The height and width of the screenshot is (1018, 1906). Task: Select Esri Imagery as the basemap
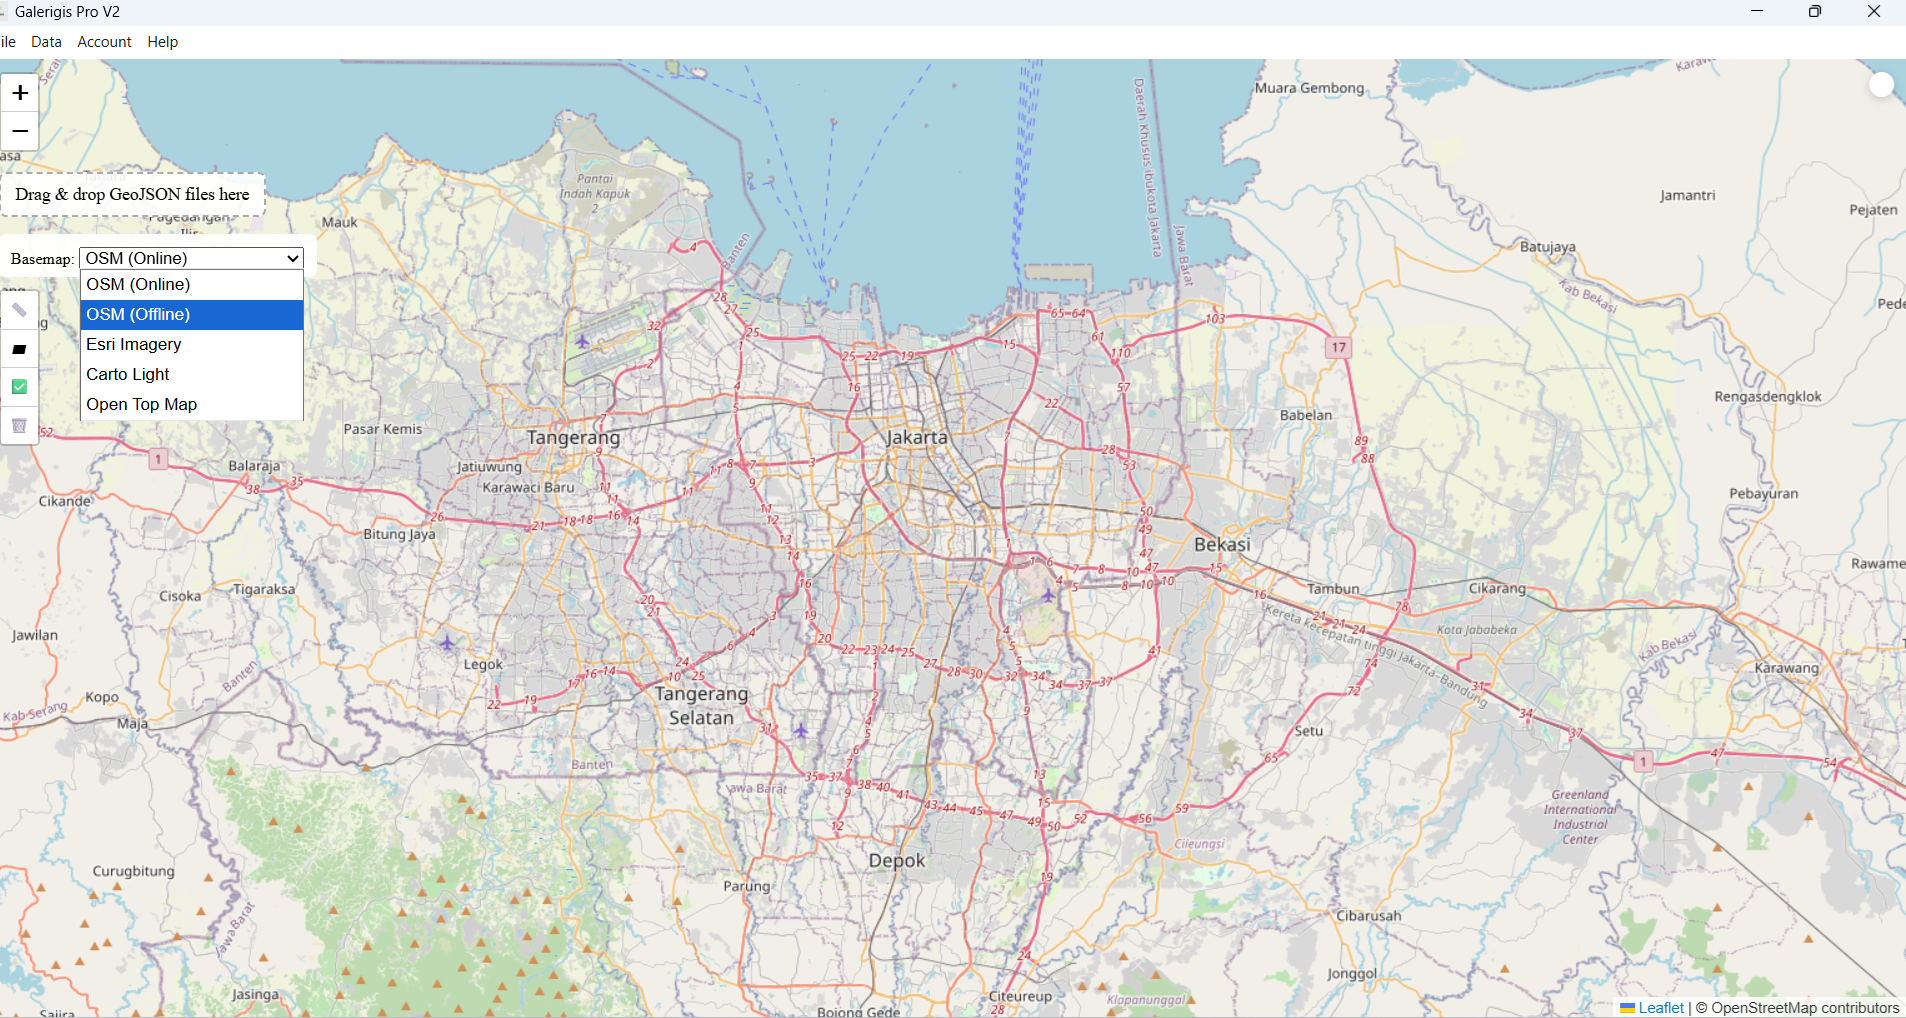pos(133,344)
